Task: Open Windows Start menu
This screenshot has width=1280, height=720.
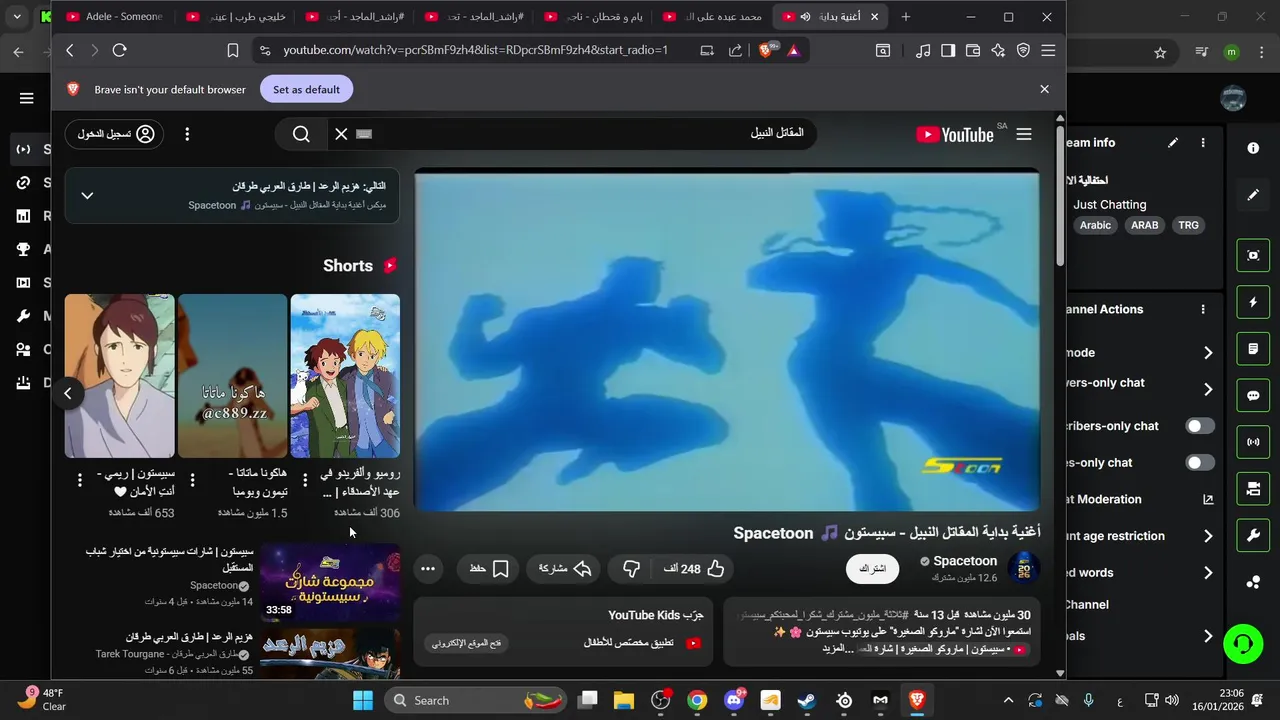Action: (362, 700)
